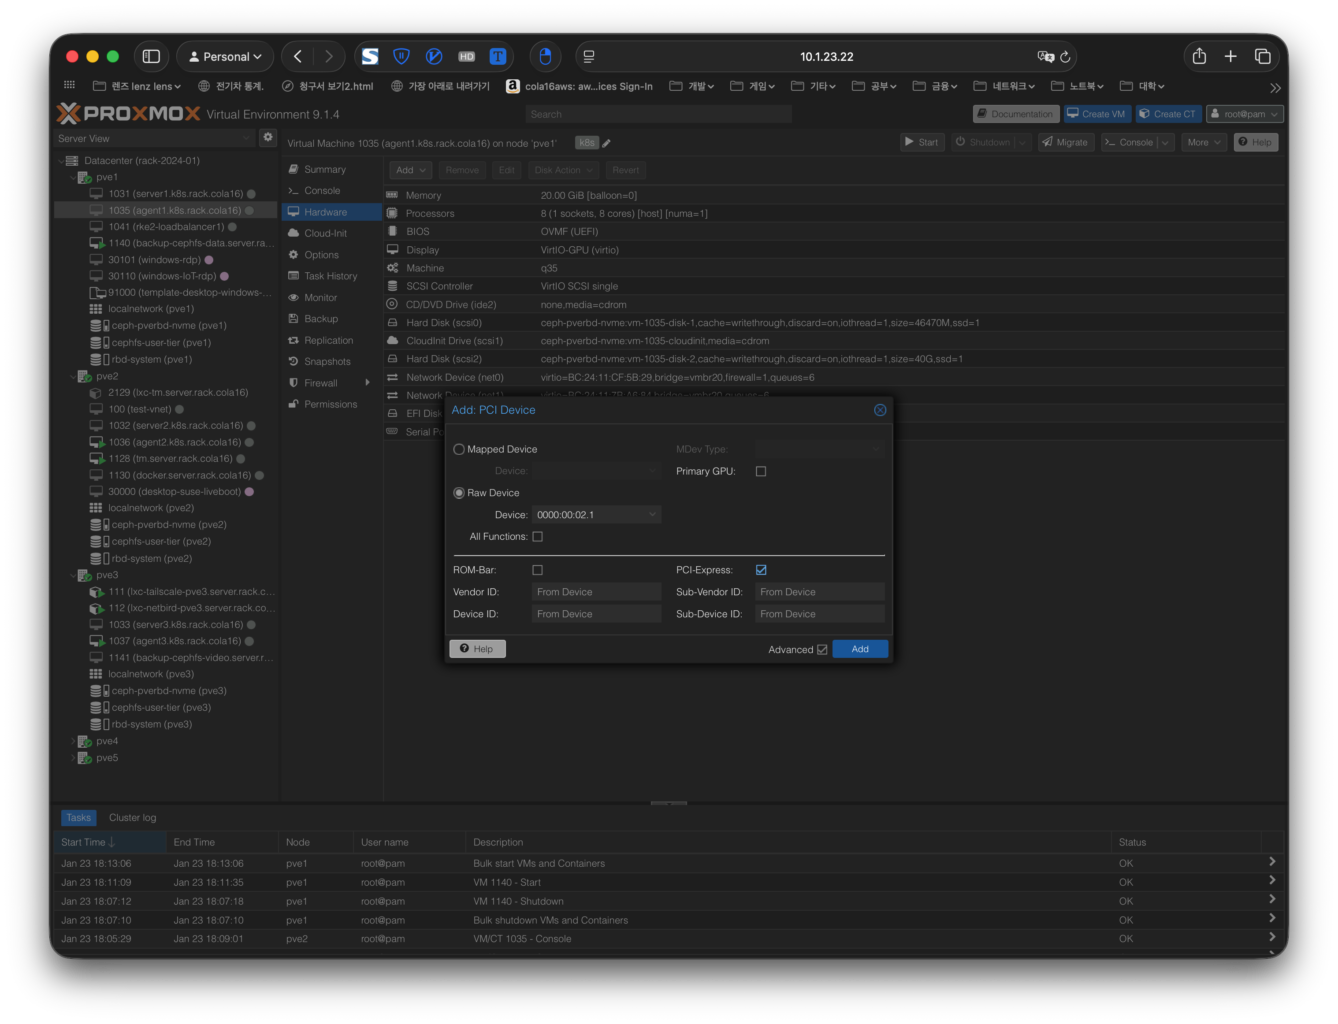Uncheck the PCI-Express checkbox
The height and width of the screenshot is (1024, 1338).
pyautogui.click(x=761, y=570)
